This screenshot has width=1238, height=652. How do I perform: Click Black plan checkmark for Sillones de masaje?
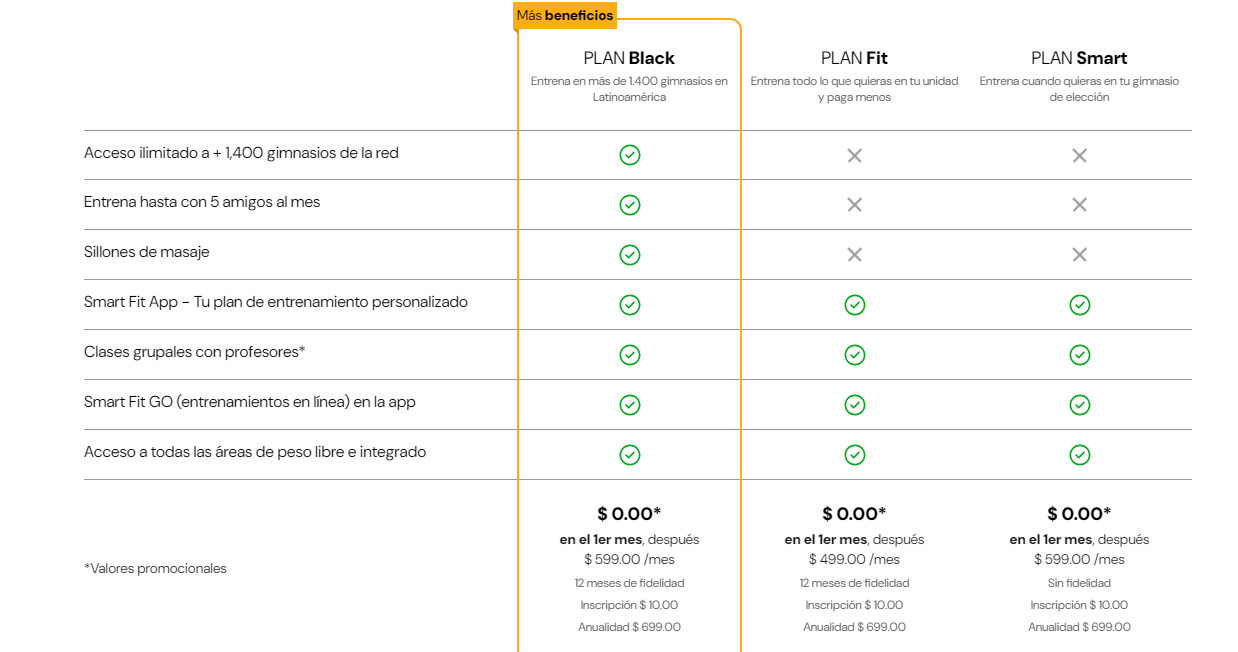[629, 255]
